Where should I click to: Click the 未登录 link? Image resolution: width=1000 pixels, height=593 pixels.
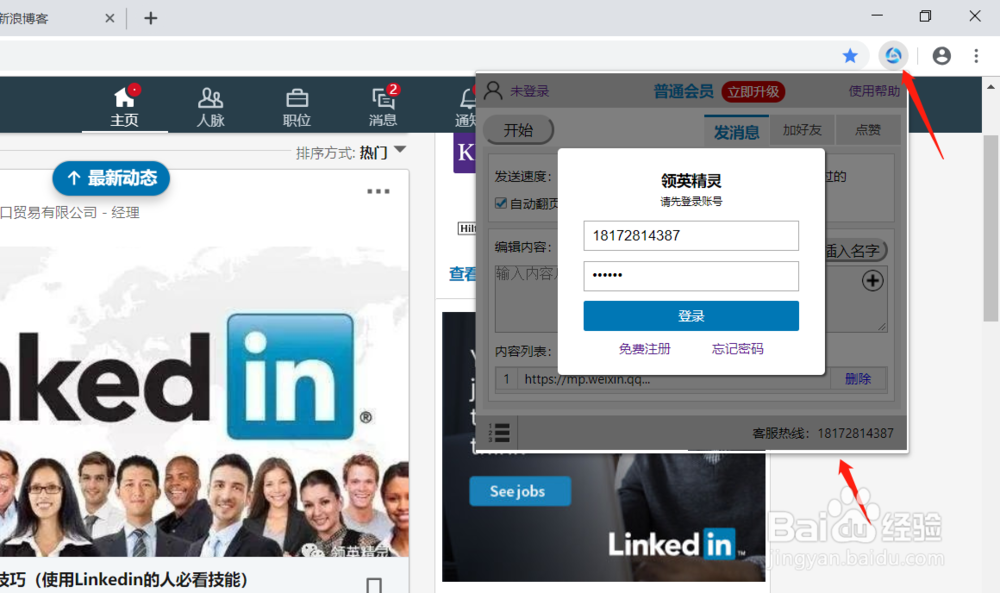[529, 91]
